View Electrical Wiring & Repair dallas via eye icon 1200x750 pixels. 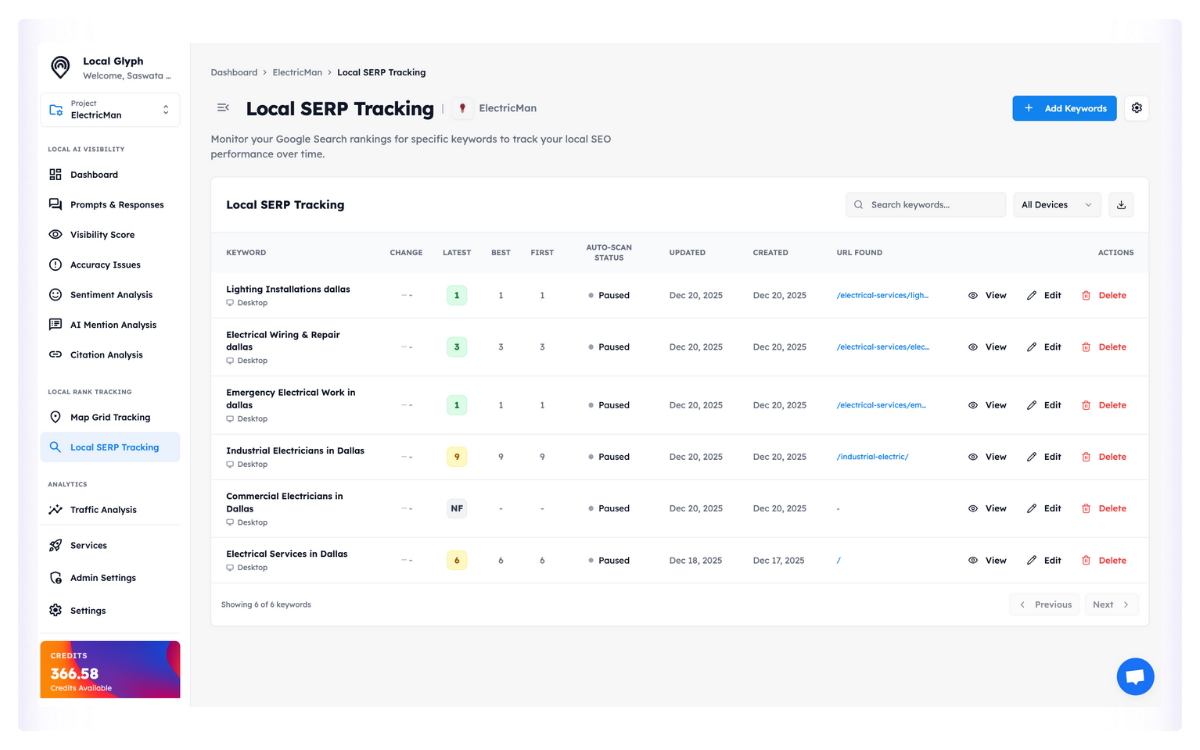[973, 347]
